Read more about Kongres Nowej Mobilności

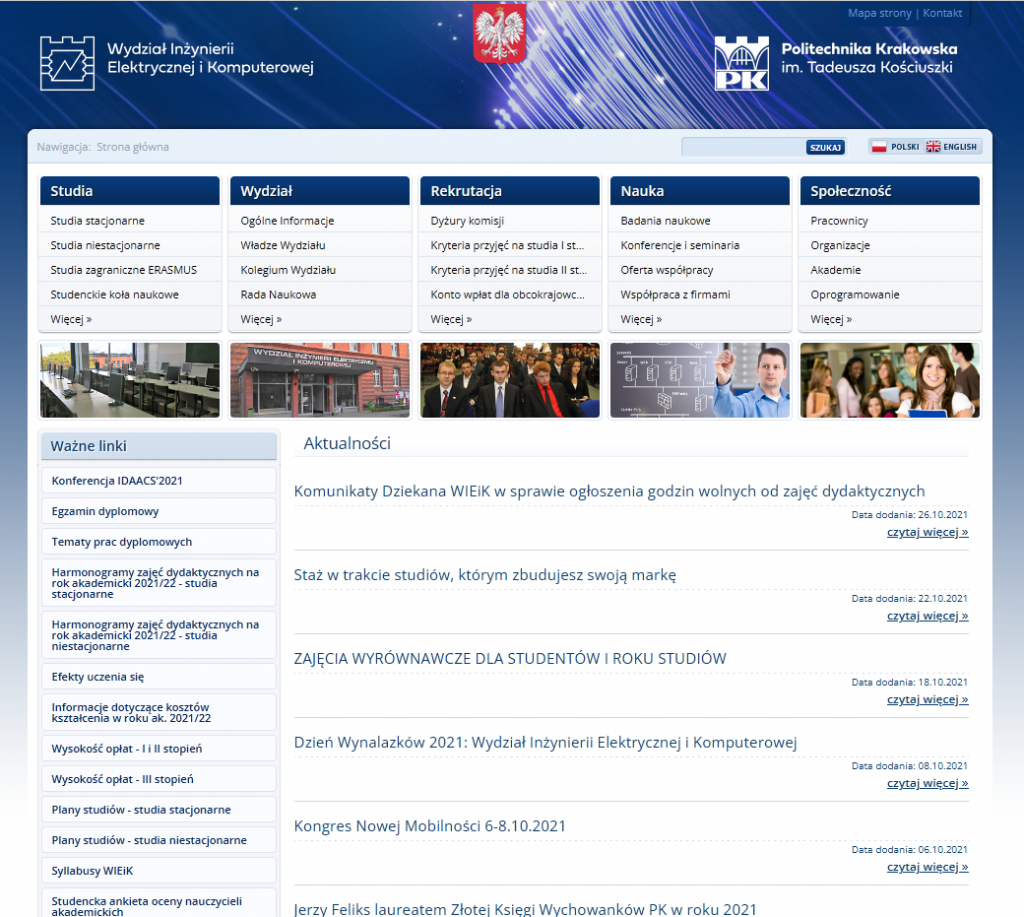click(927, 867)
